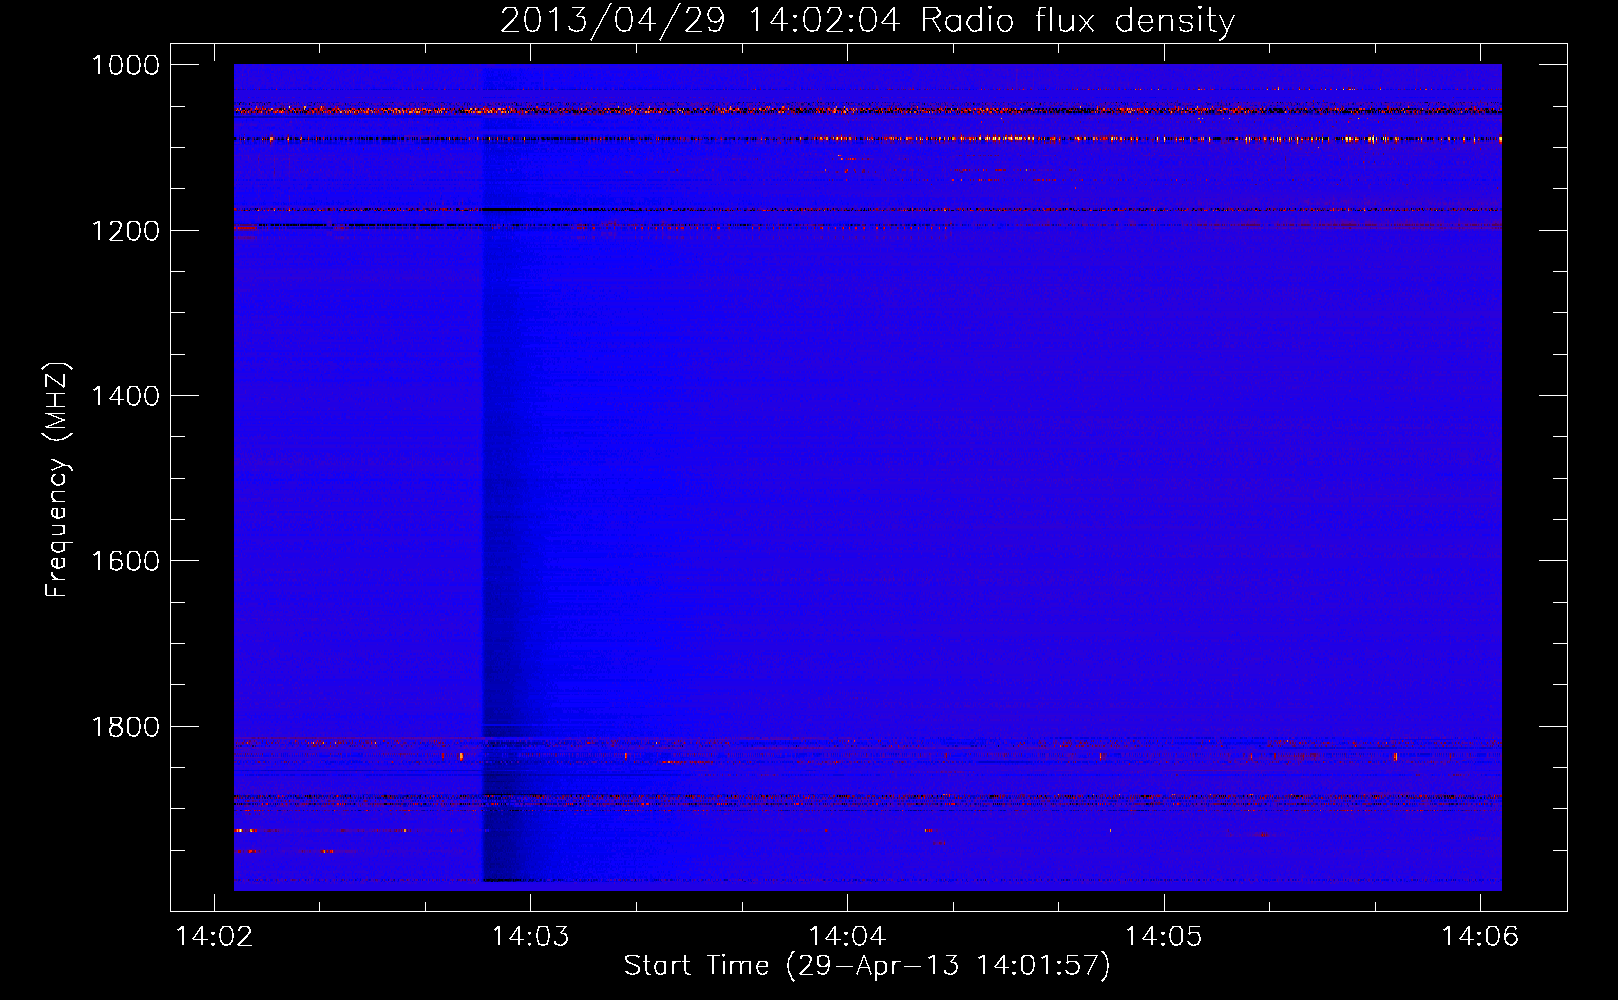The width and height of the screenshot is (1618, 1000).
Task: Click the 1400 frequency tick label
Action: pos(125,396)
